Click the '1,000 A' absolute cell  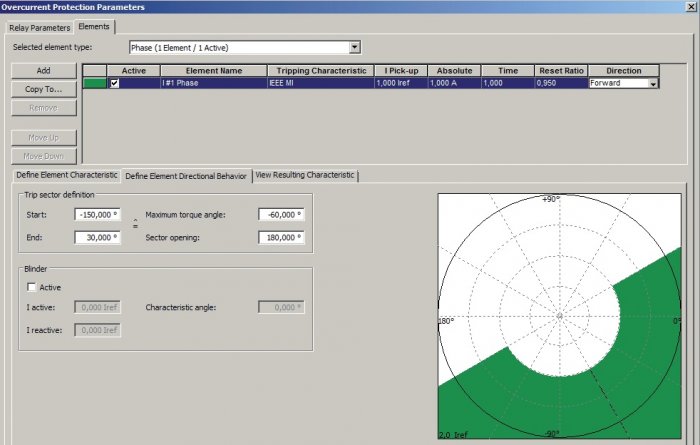coord(454,83)
